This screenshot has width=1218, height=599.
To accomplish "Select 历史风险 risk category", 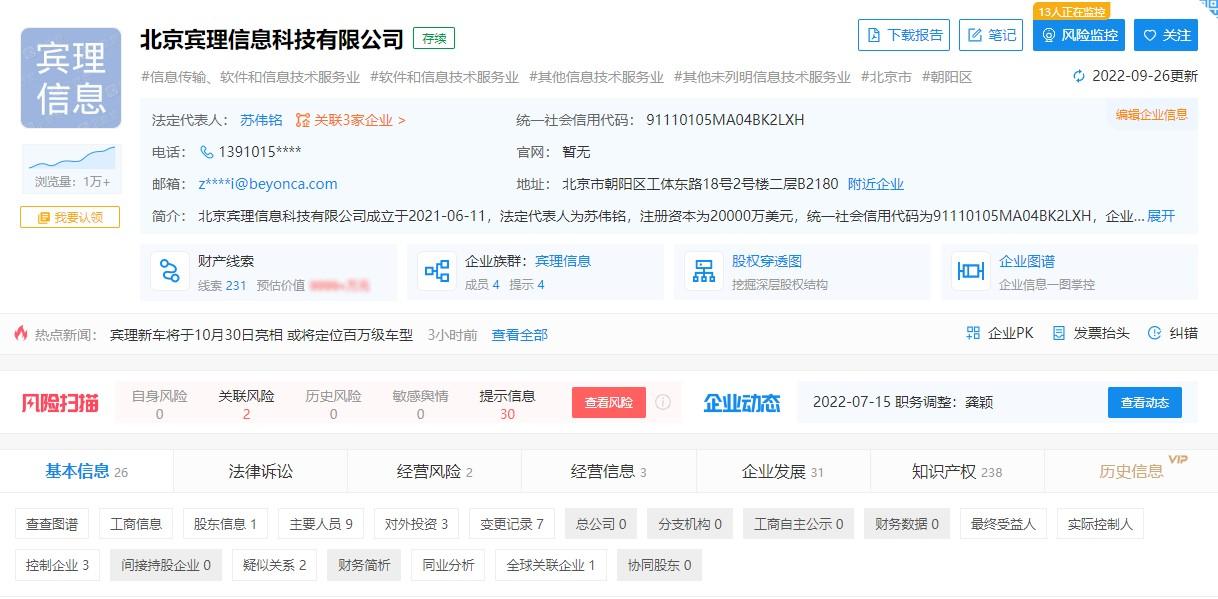I will (x=333, y=404).
